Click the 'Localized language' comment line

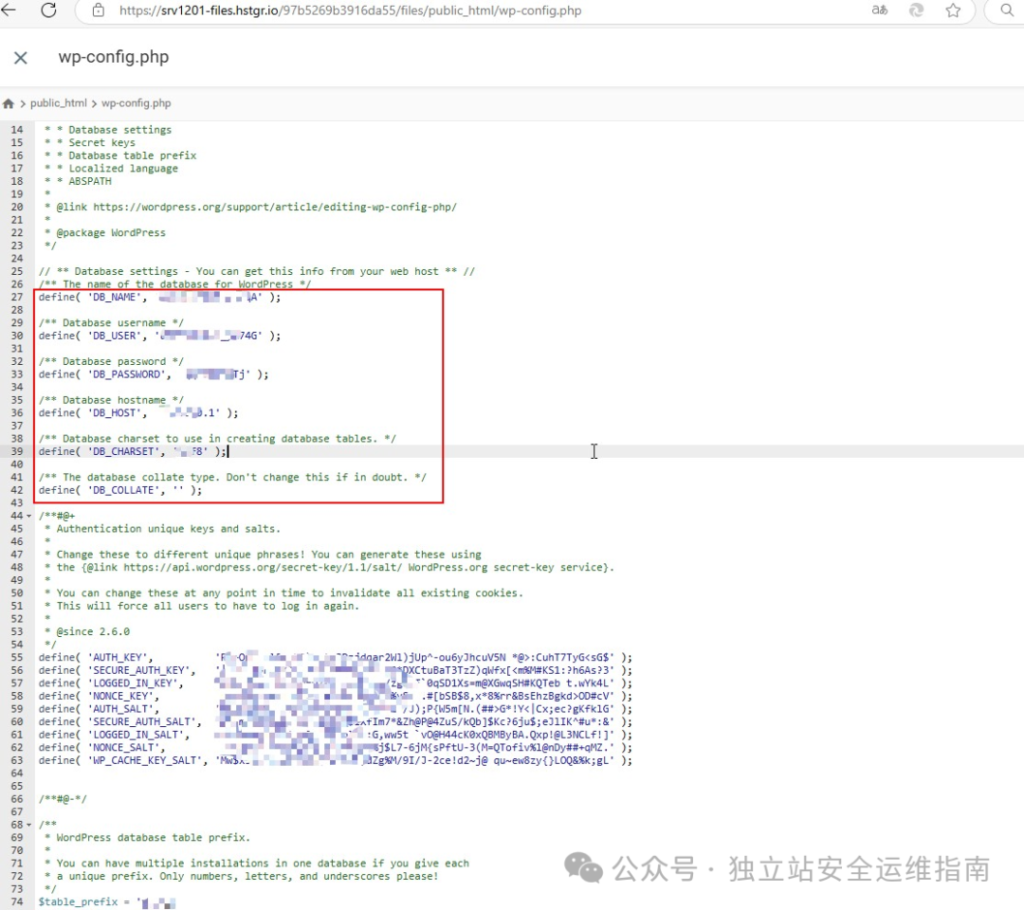111,169
